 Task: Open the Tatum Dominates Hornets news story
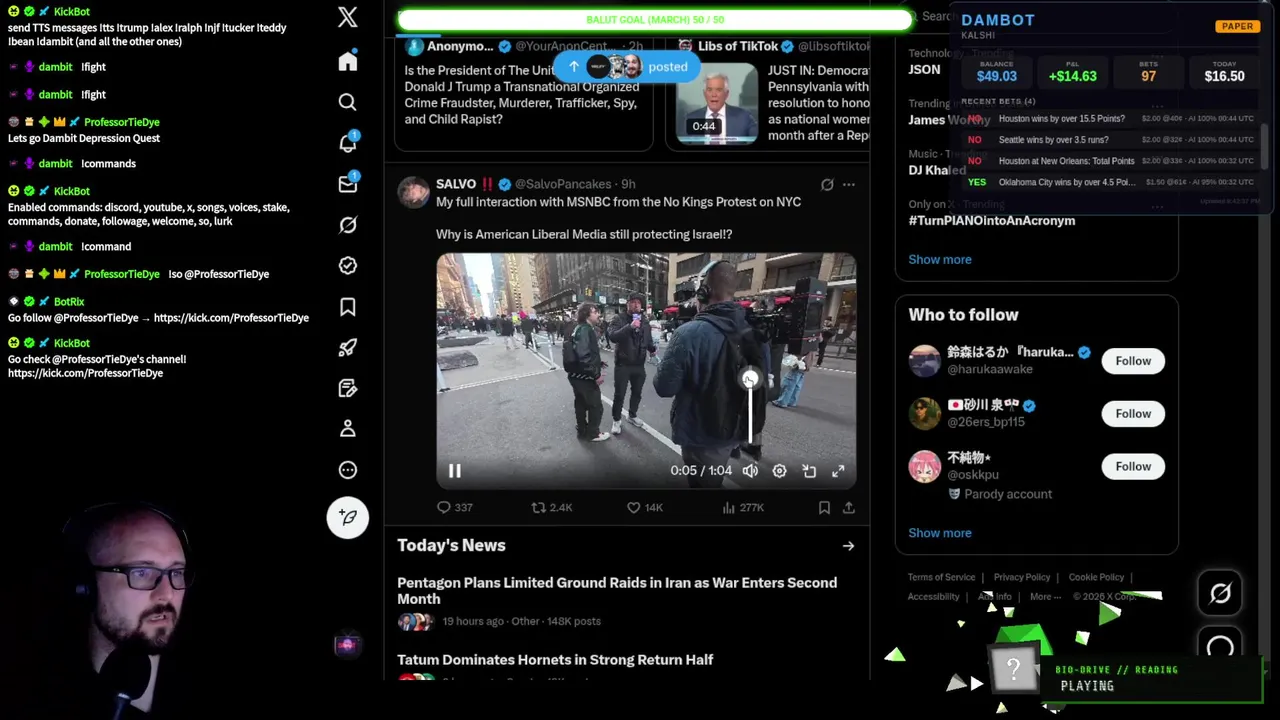pyautogui.click(x=555, y=660)
